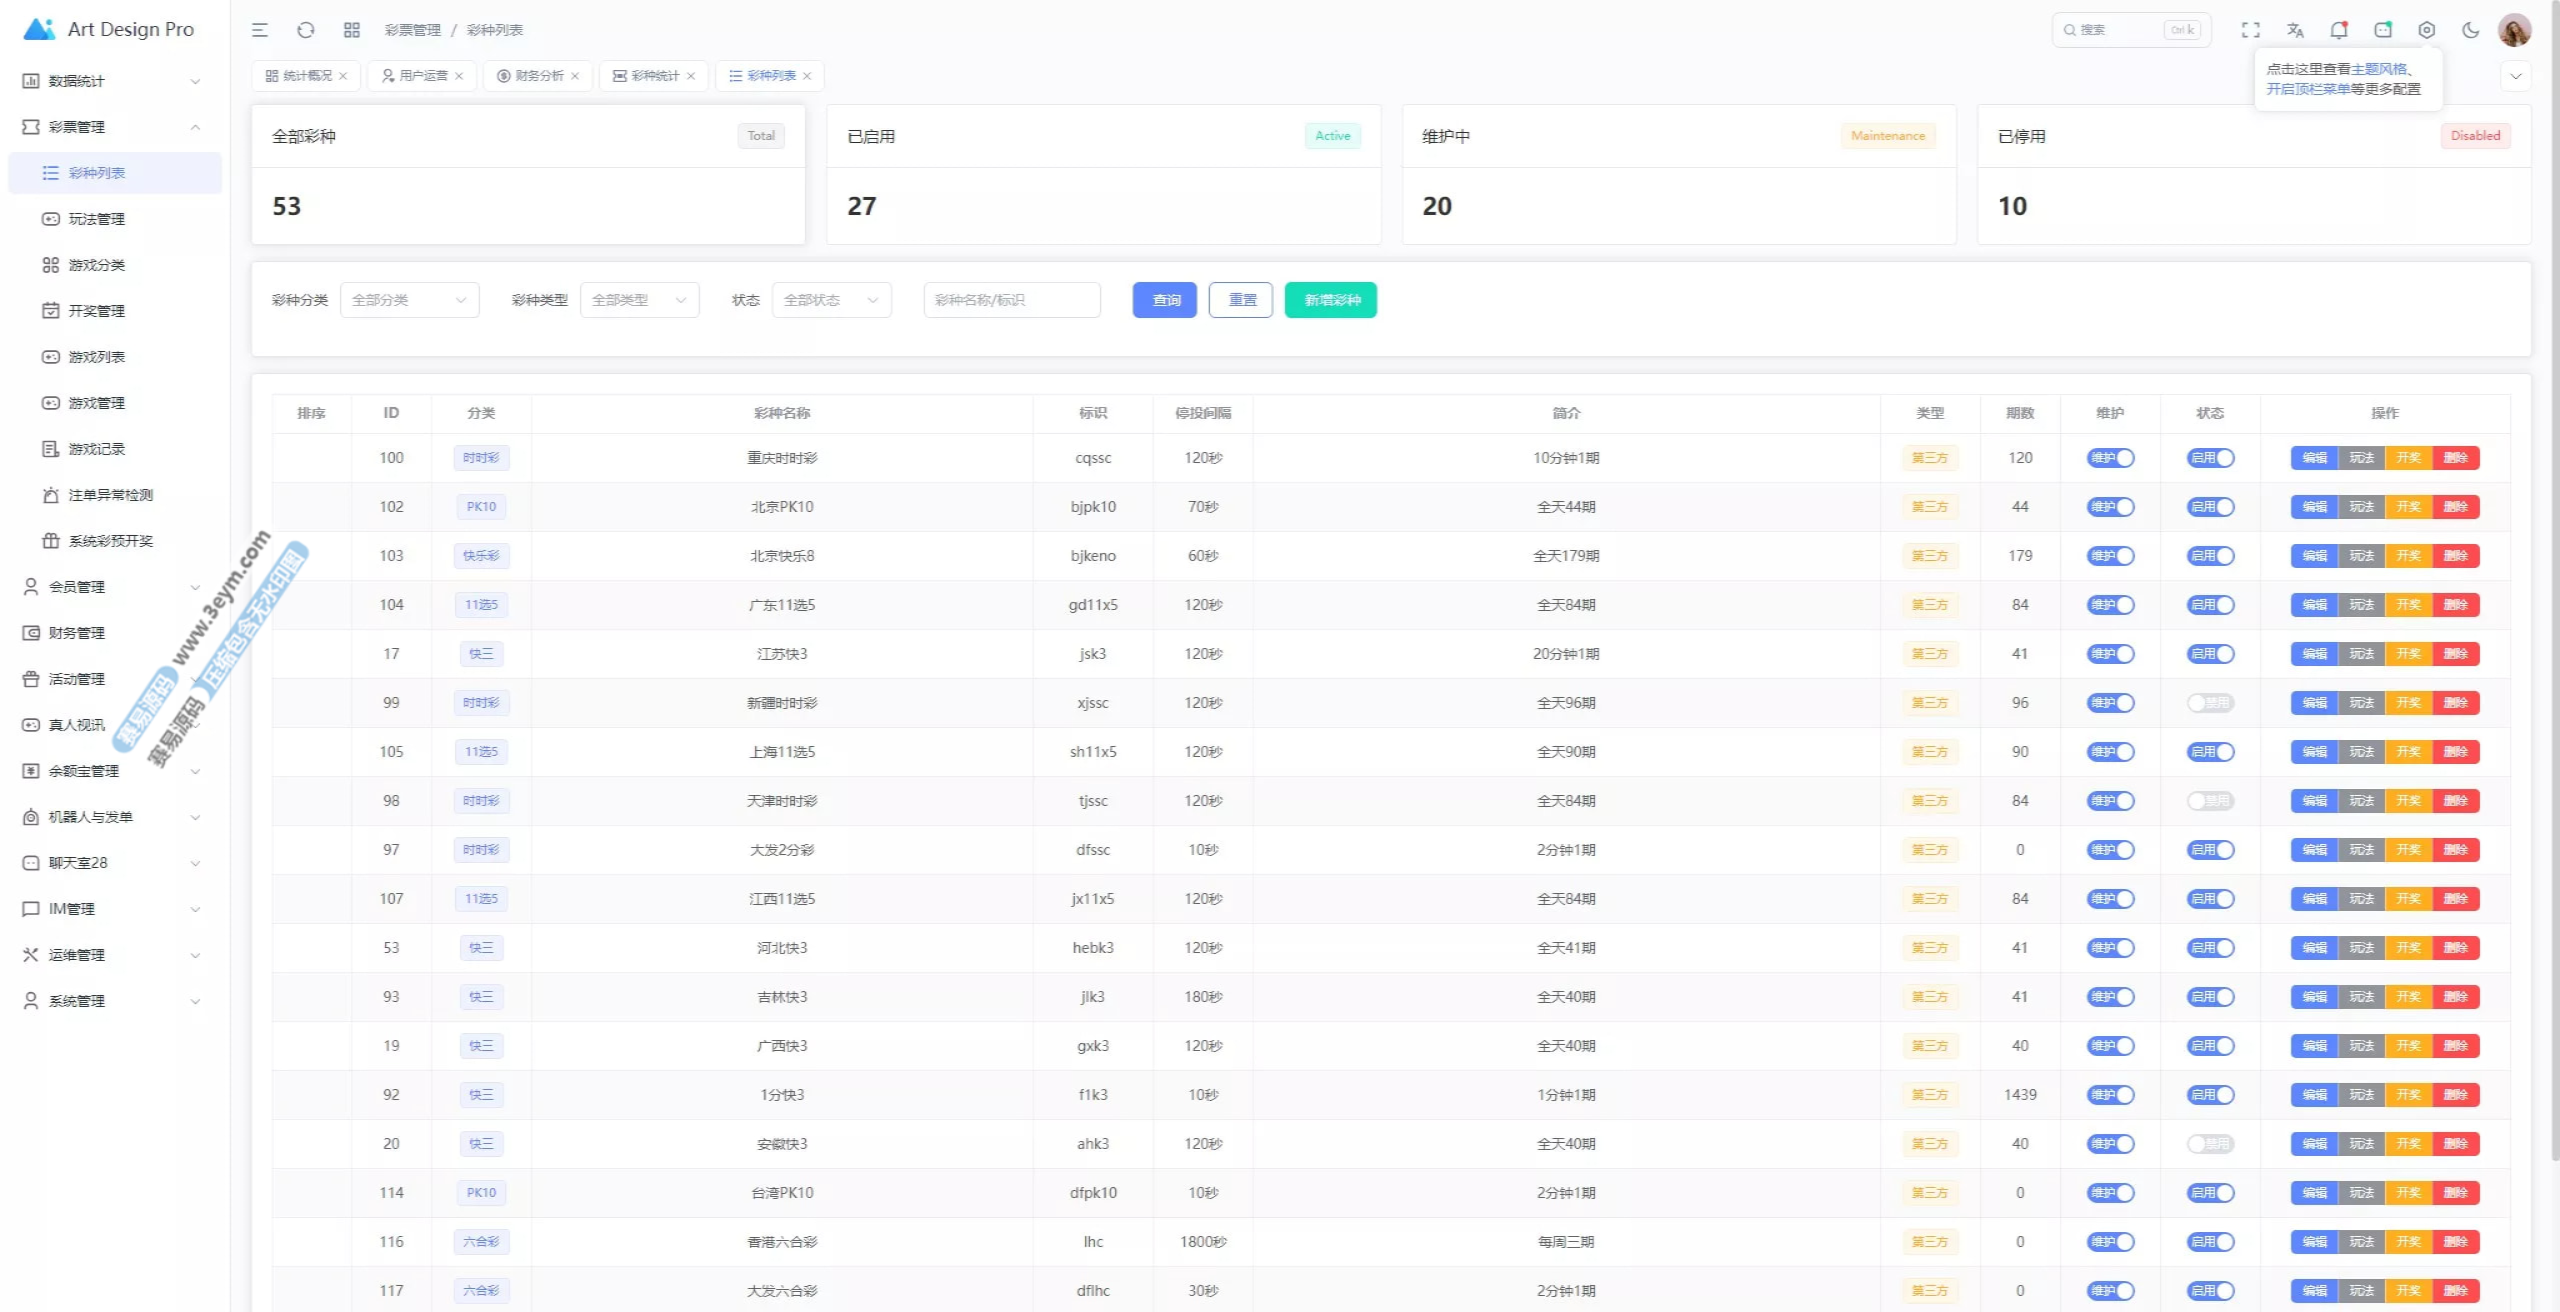Toggle status switch for 北京PK10
The image size is (2560, 1312).
coord(2210,507)
